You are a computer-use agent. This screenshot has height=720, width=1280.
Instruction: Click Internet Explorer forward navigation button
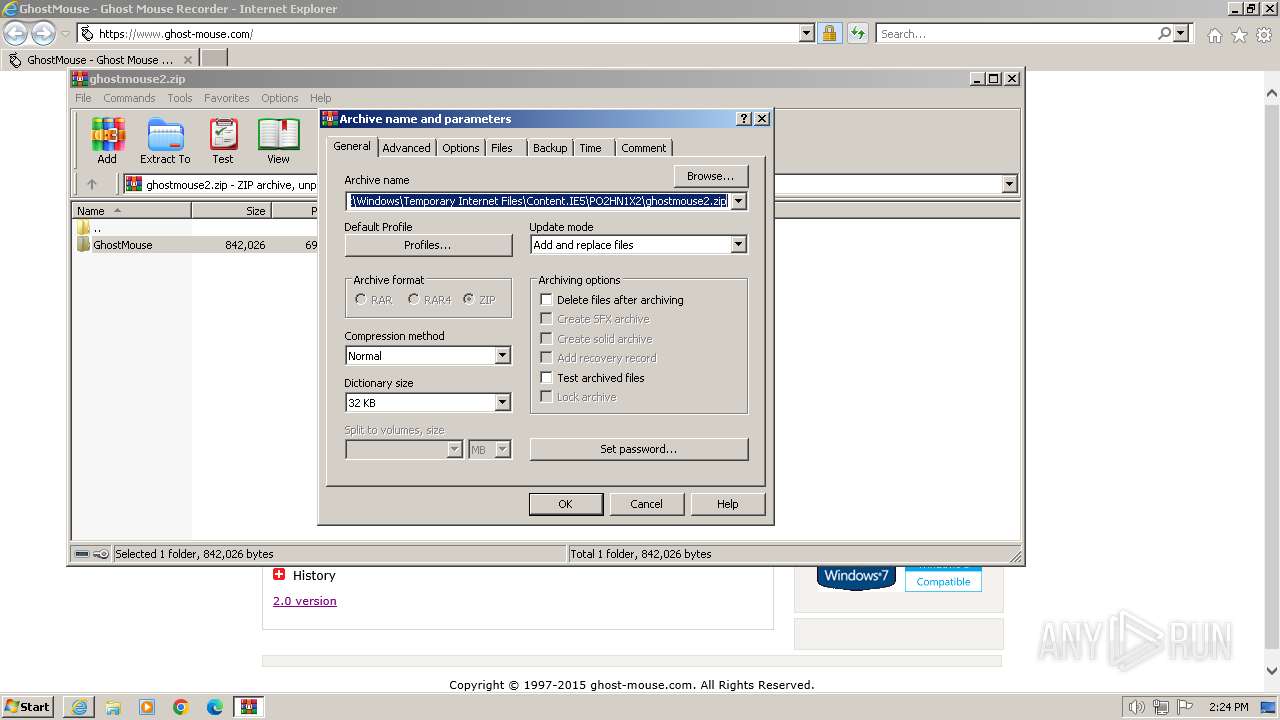[x=43, y=34]
